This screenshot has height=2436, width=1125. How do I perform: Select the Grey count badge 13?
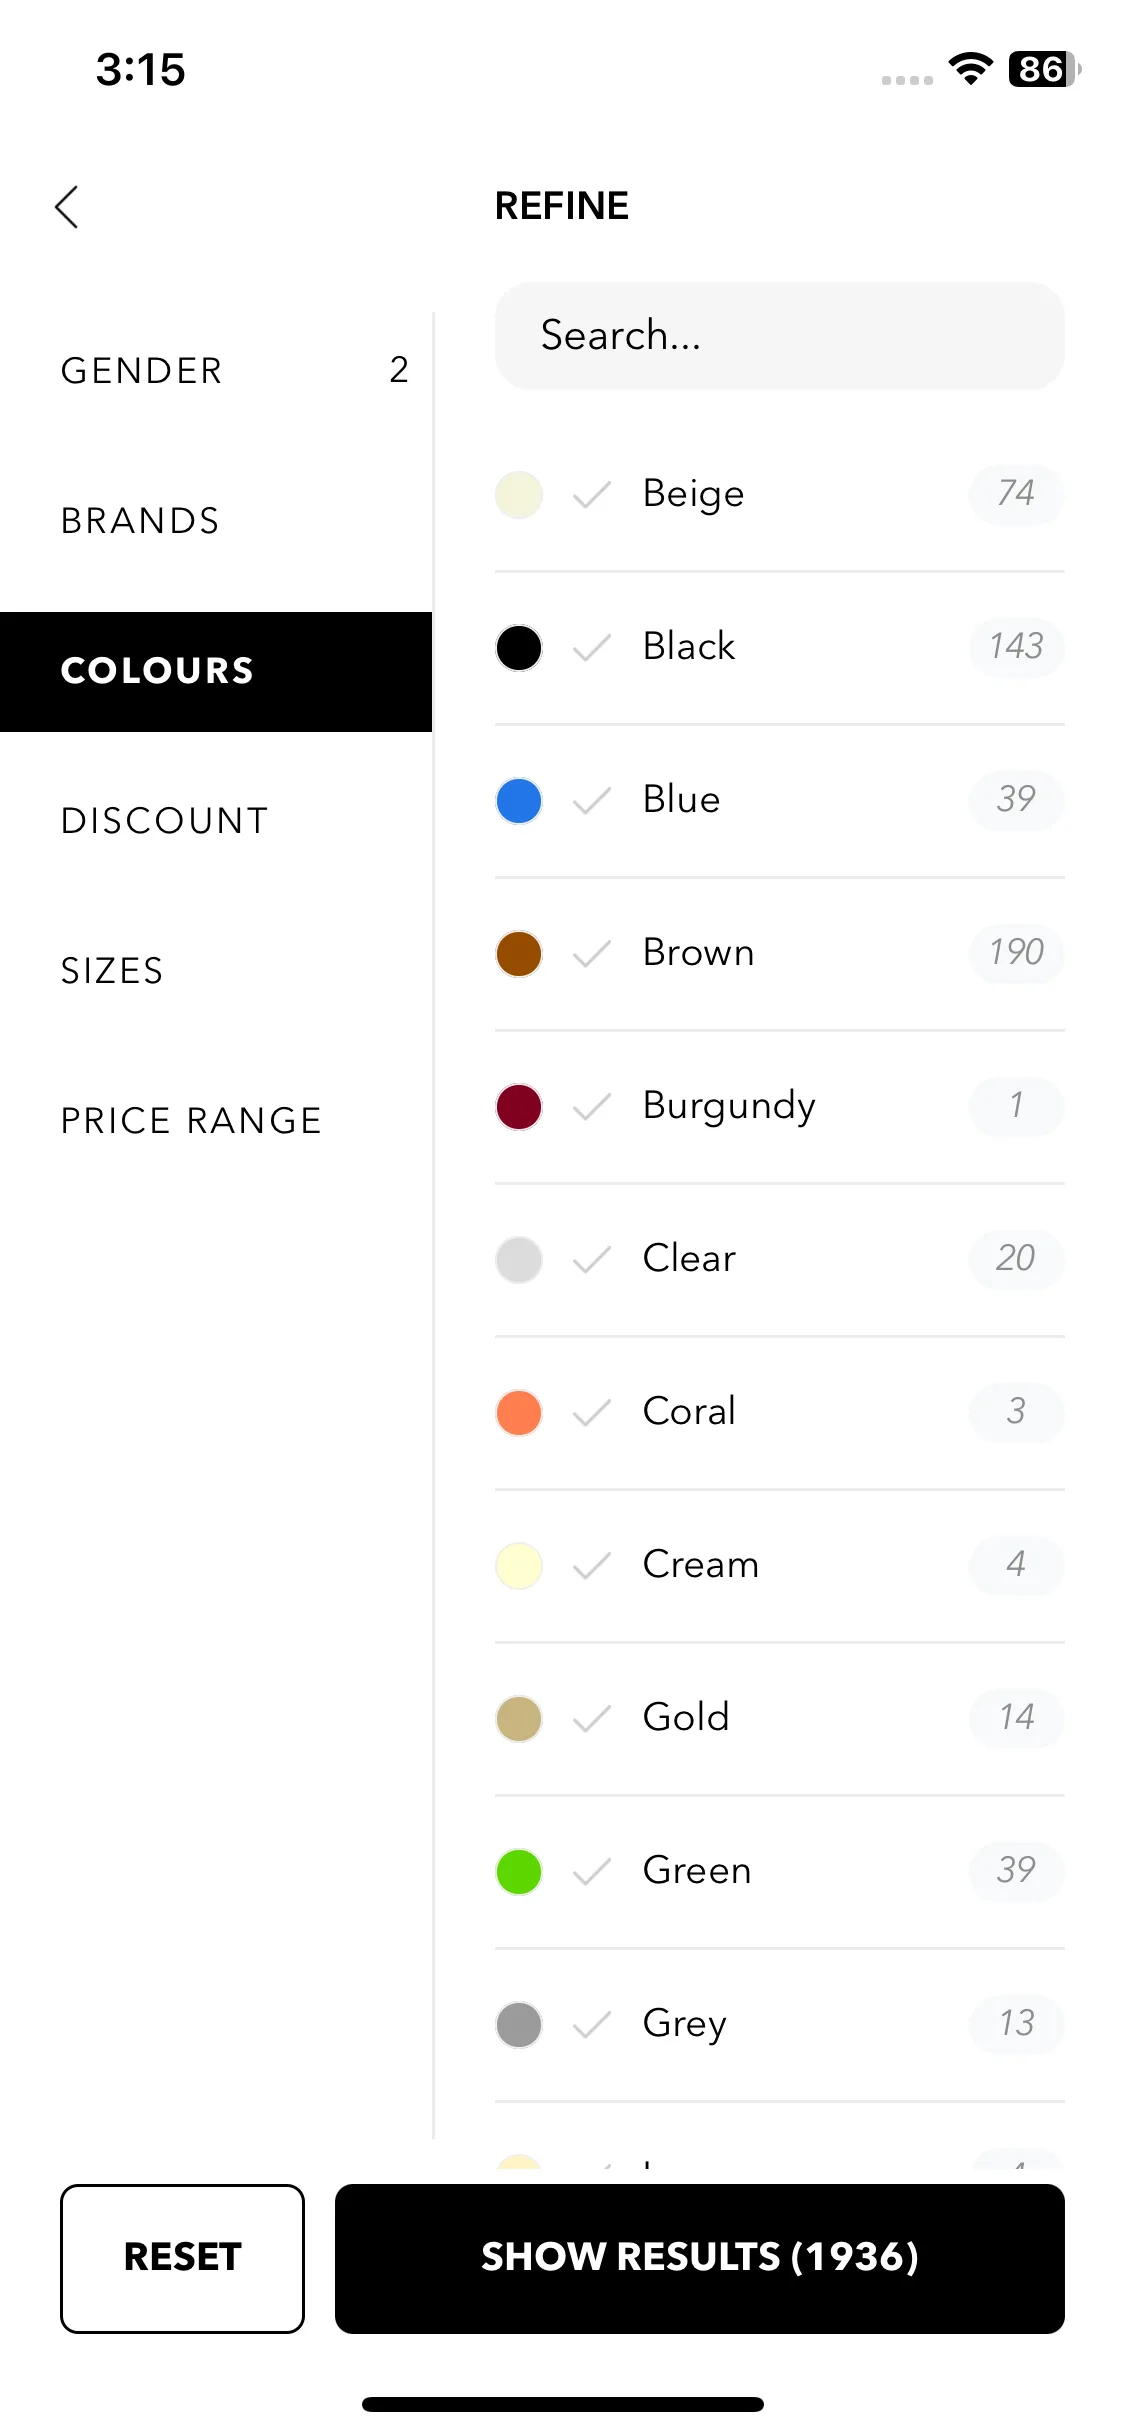click(x=1016, y=2024)
